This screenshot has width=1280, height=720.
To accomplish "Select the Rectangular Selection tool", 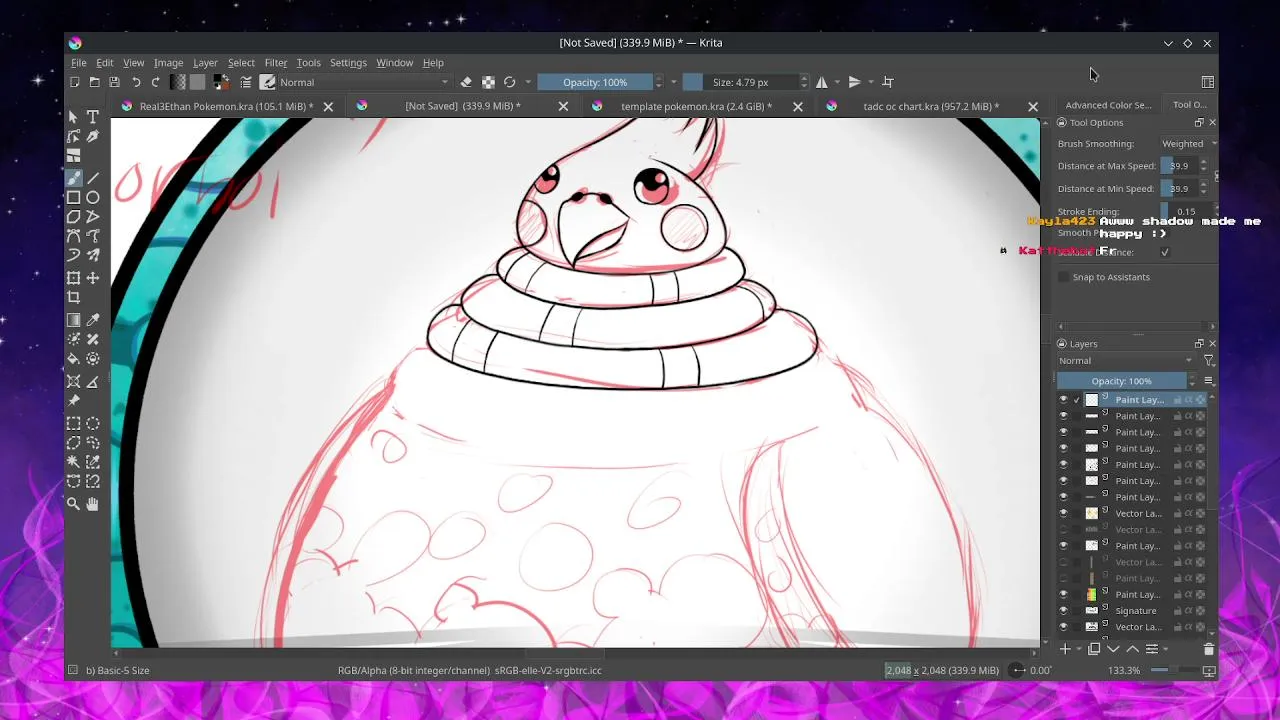I will tap(74, 423).
